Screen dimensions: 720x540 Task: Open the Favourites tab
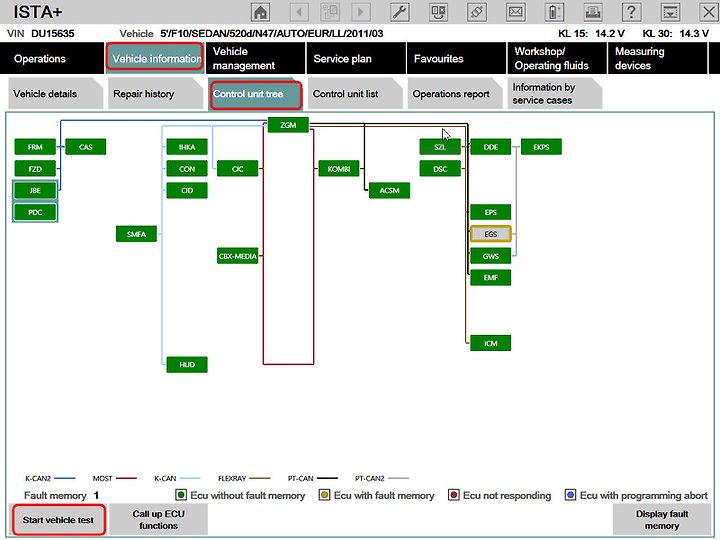pyautogui.click(x=456, y=58)
